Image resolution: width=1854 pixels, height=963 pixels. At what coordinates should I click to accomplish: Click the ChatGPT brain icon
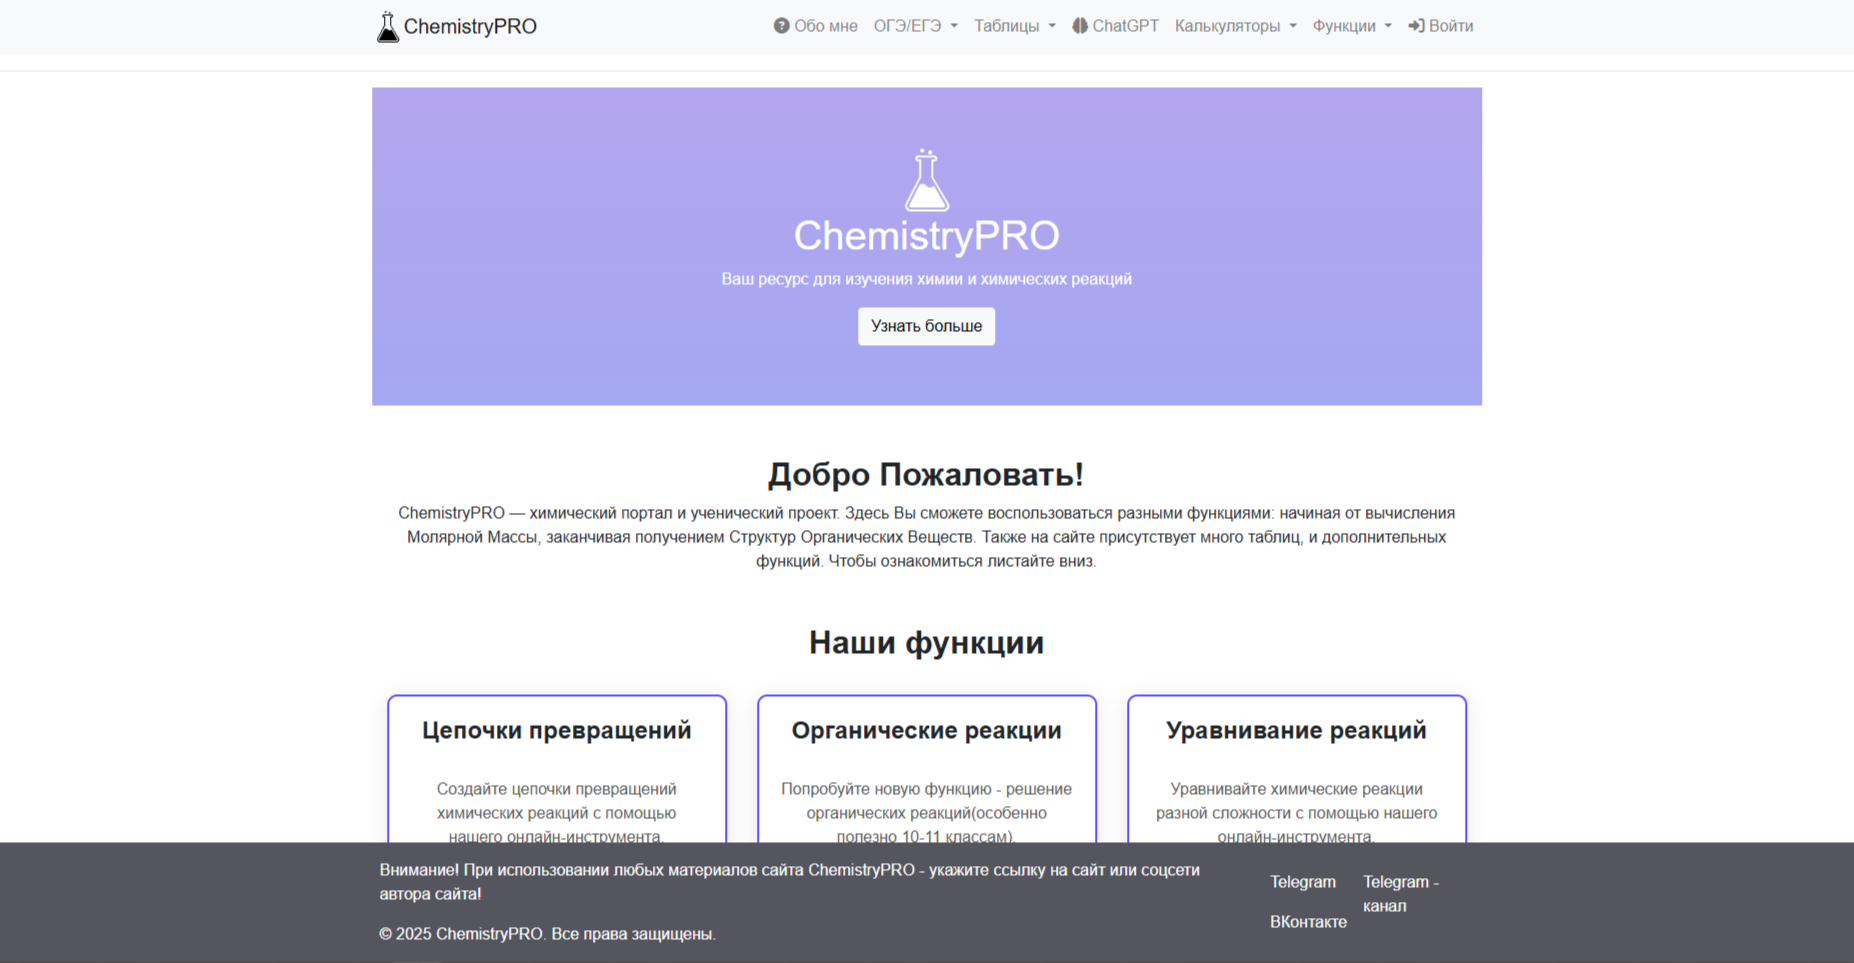pos(1080,26)
